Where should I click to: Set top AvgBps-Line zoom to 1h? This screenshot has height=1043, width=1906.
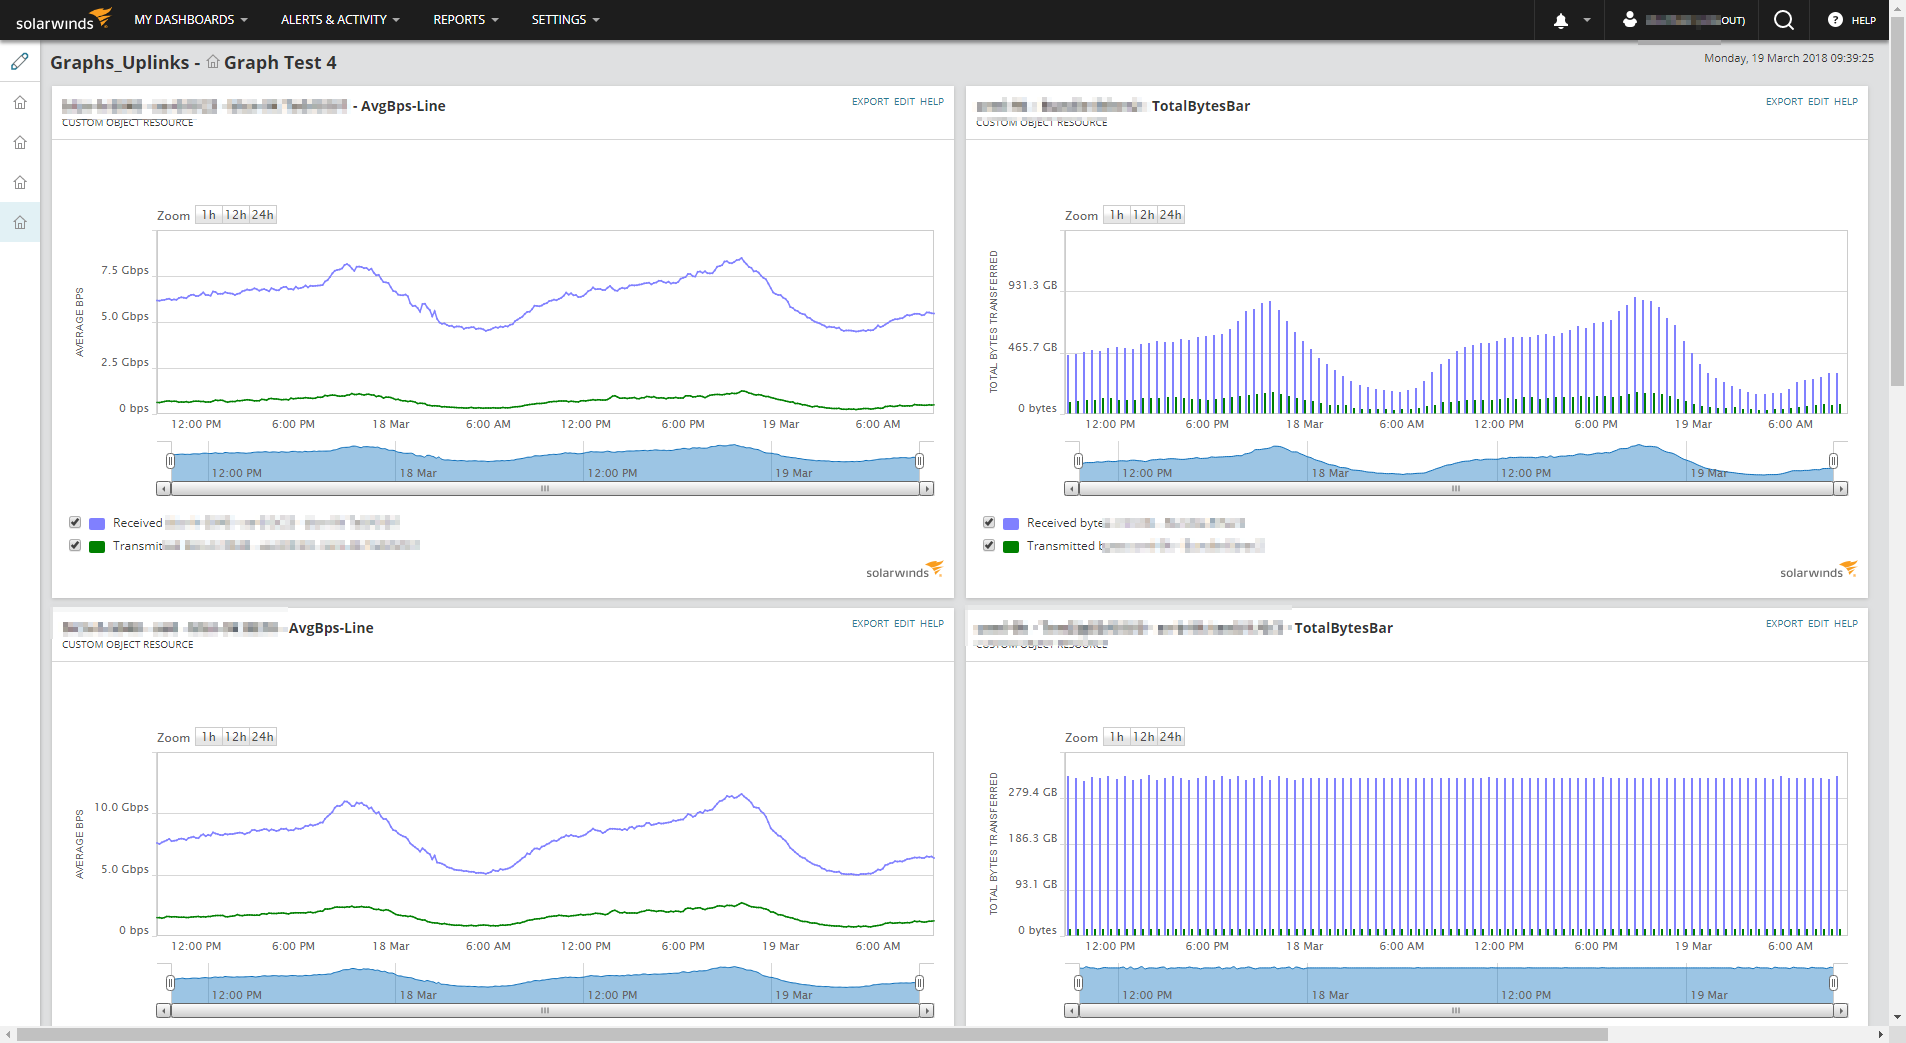click(208, 215)
